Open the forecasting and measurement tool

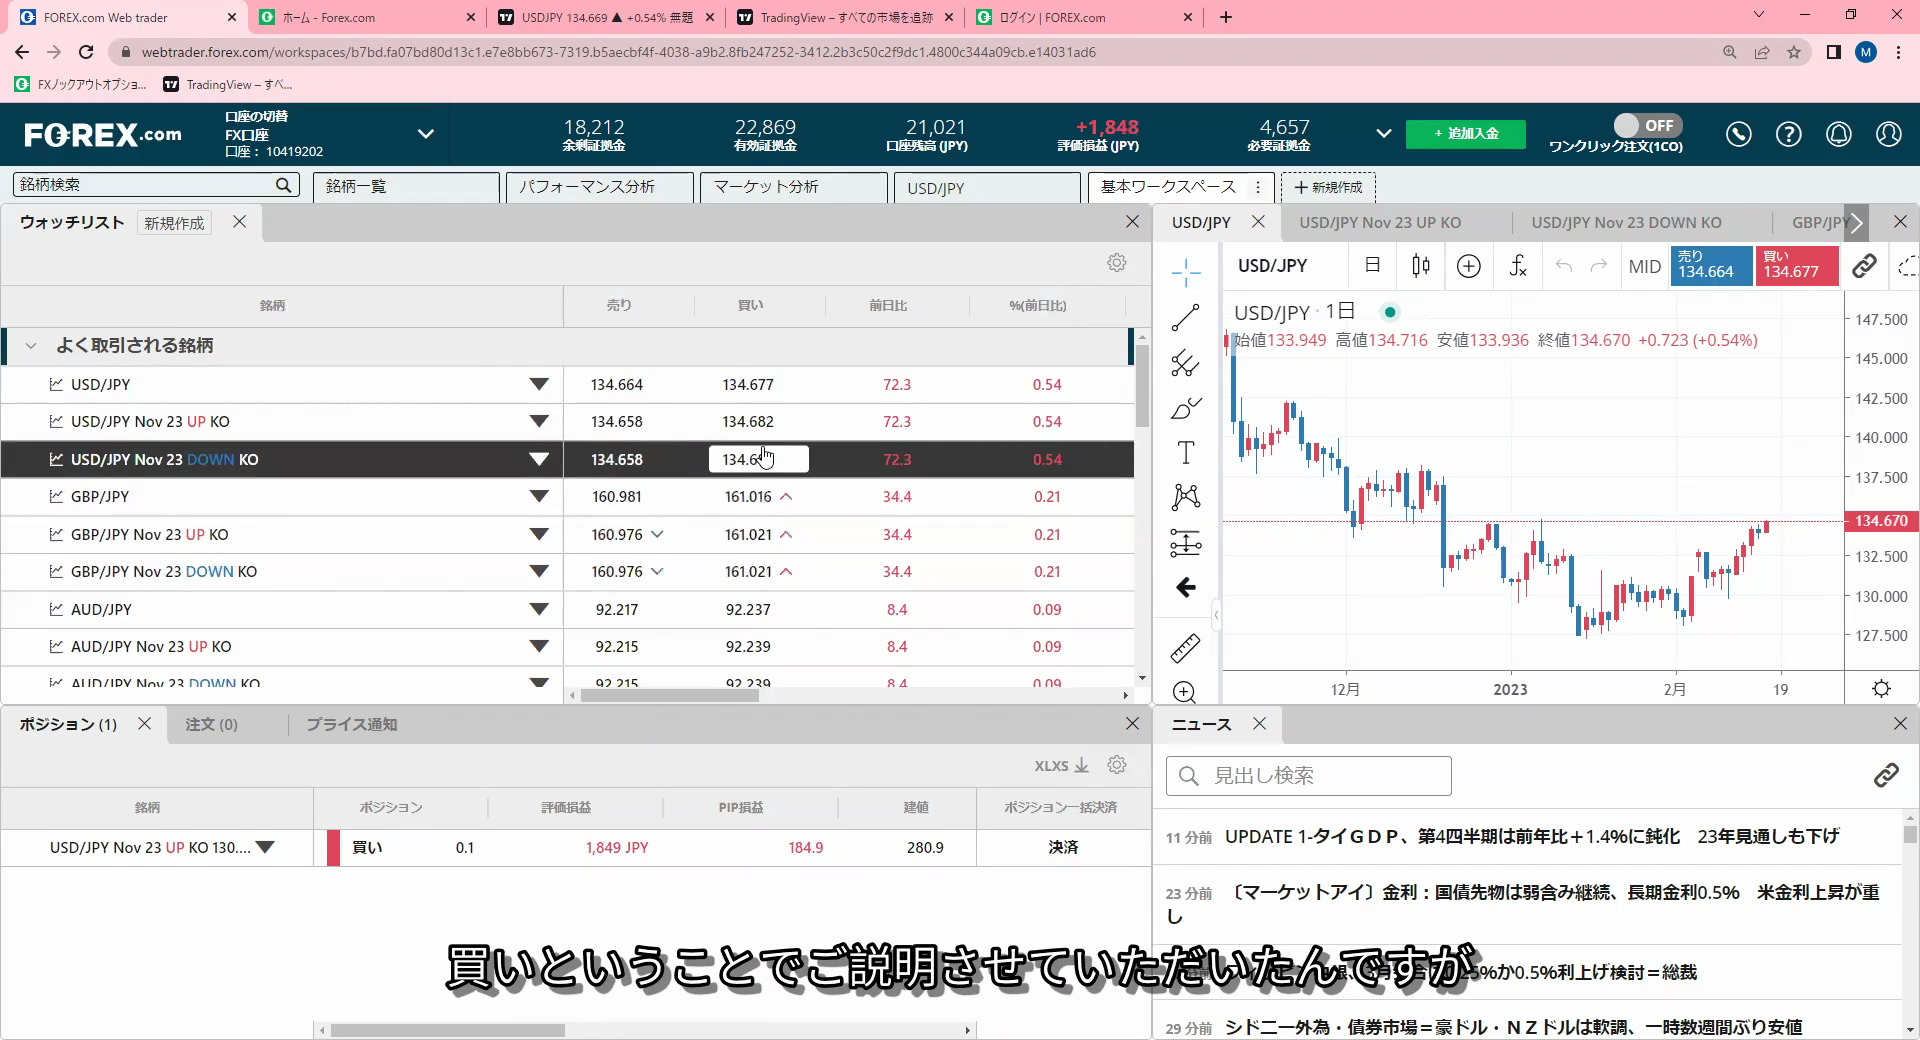1186,543
